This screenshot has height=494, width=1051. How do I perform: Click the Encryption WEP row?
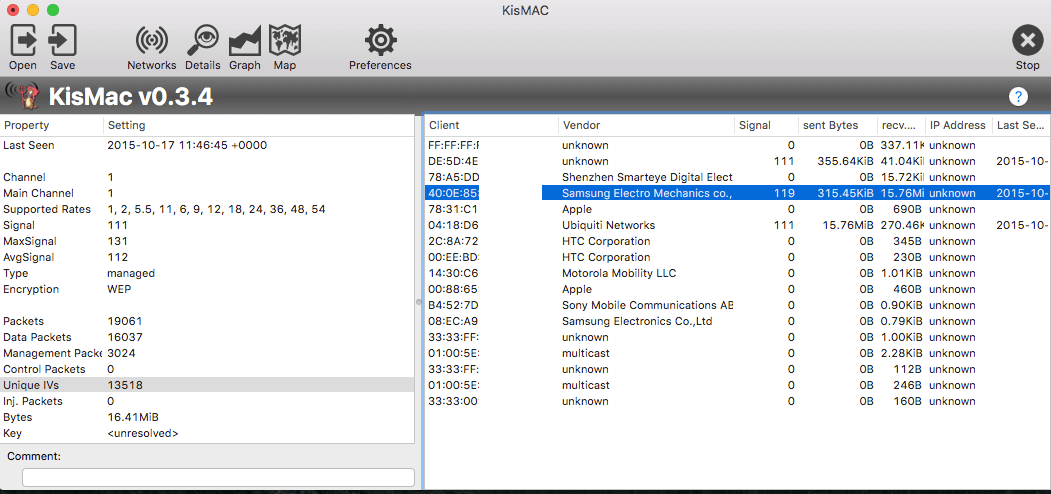coord(207,290)
